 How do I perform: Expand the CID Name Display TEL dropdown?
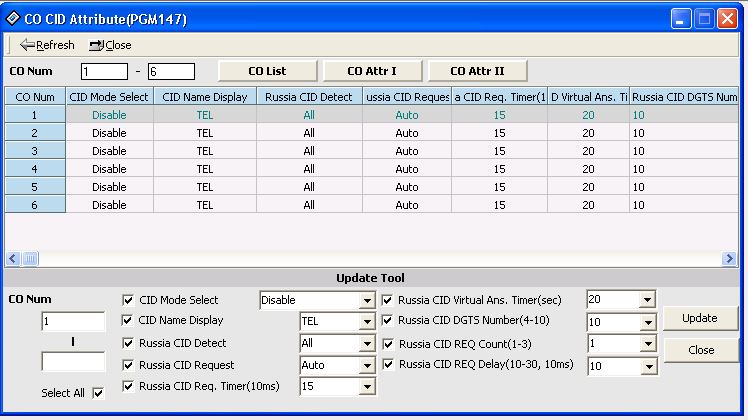pyautogui.click(x=367, y=322)
